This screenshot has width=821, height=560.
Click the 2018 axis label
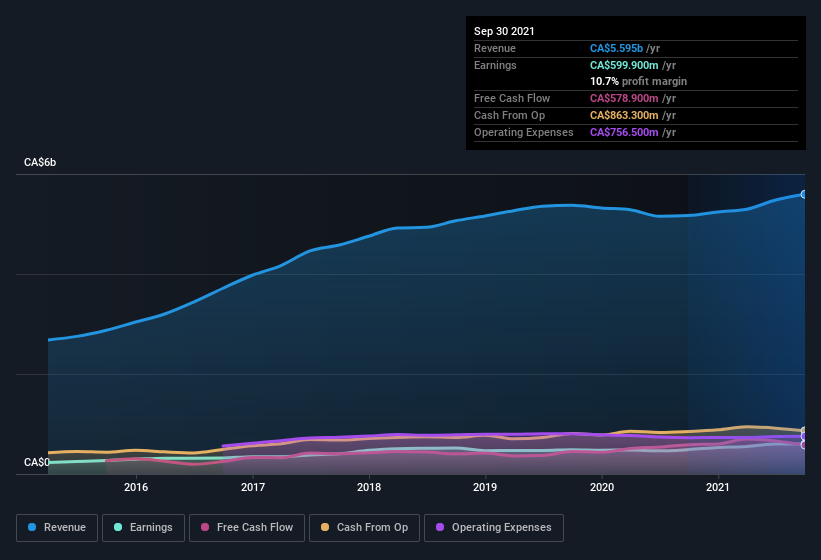coord(369,487)
